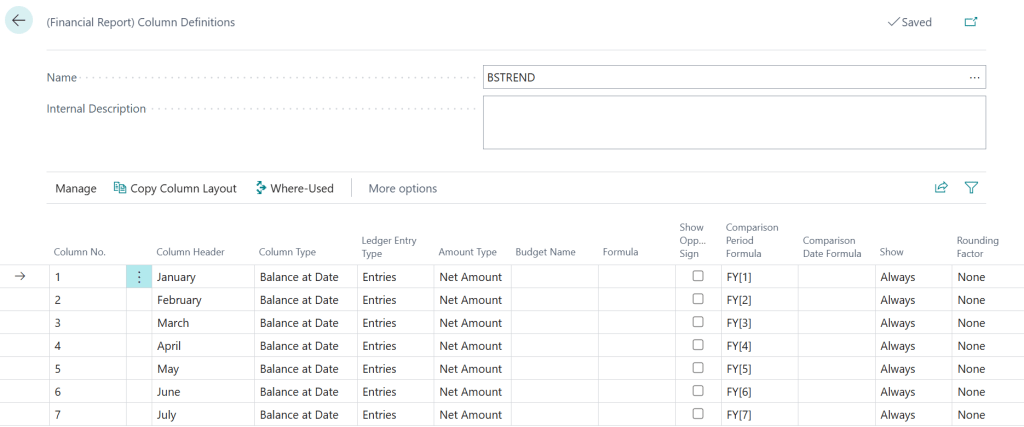Open the Manage menu

tap(76, 188)
